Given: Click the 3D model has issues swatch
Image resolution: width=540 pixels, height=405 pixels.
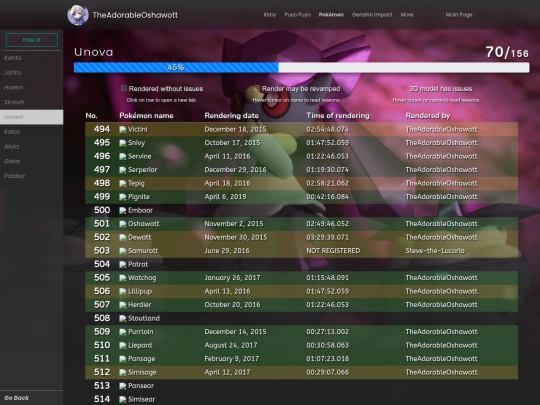Looking at the screenshot, I should [404, 88].
